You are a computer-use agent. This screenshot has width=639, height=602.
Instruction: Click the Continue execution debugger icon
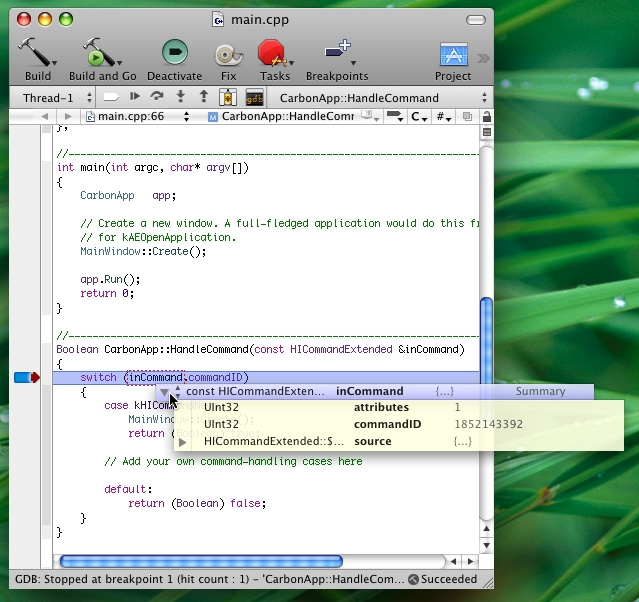pyautogui.click(x=134, y=98)
